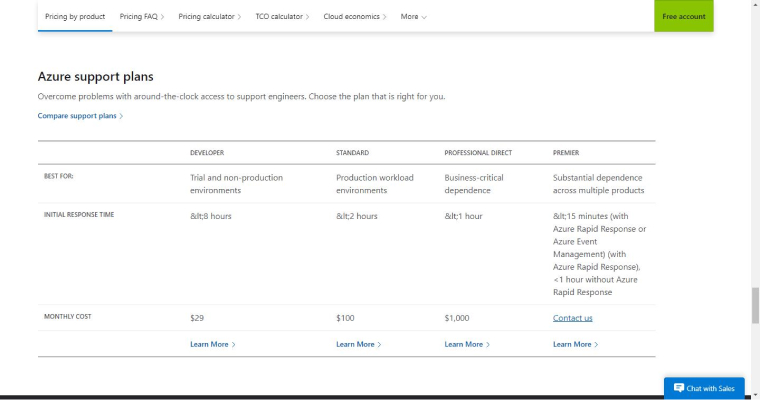Click the 15 minutes Premier response time text
Screen dimensions: 760x400
[600, 254]
